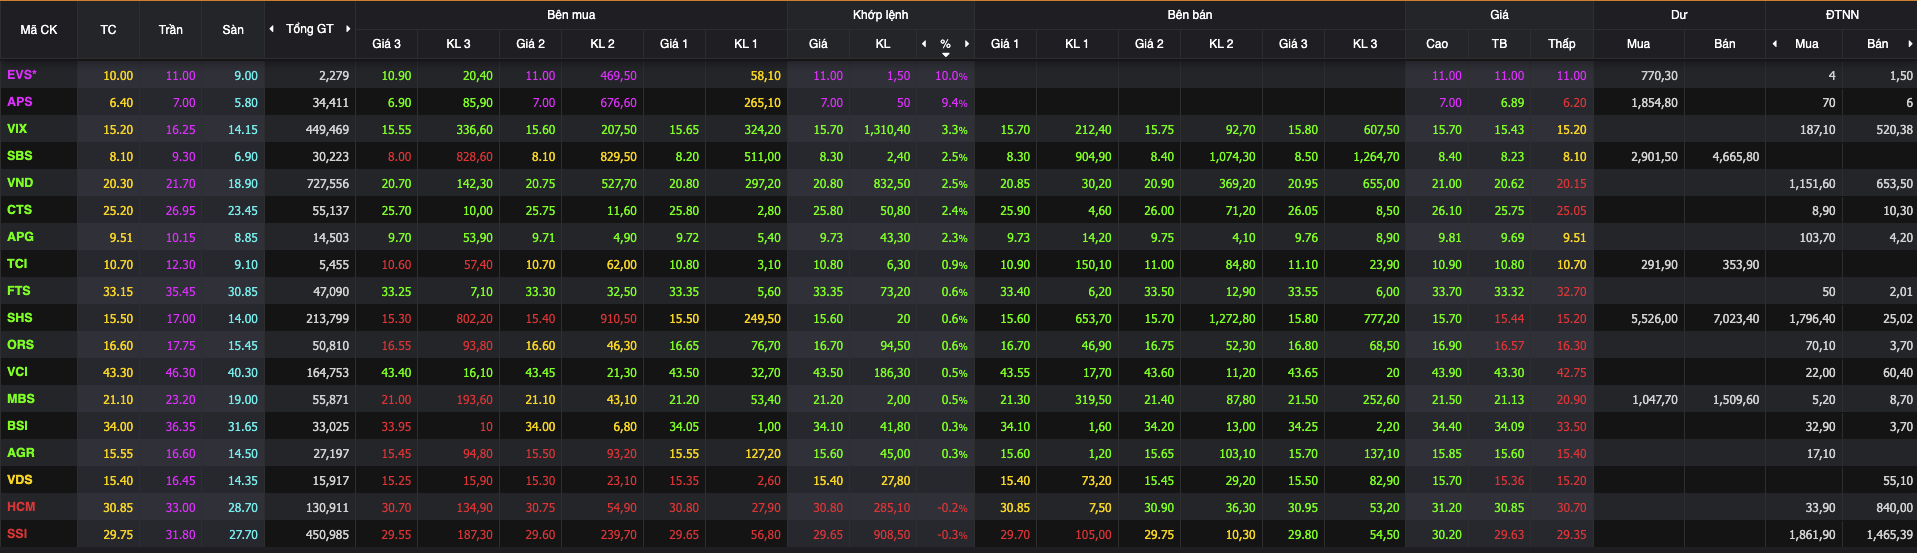Click the Mua header under Dư
The image size is (1917, 553).
(1638, 44)
